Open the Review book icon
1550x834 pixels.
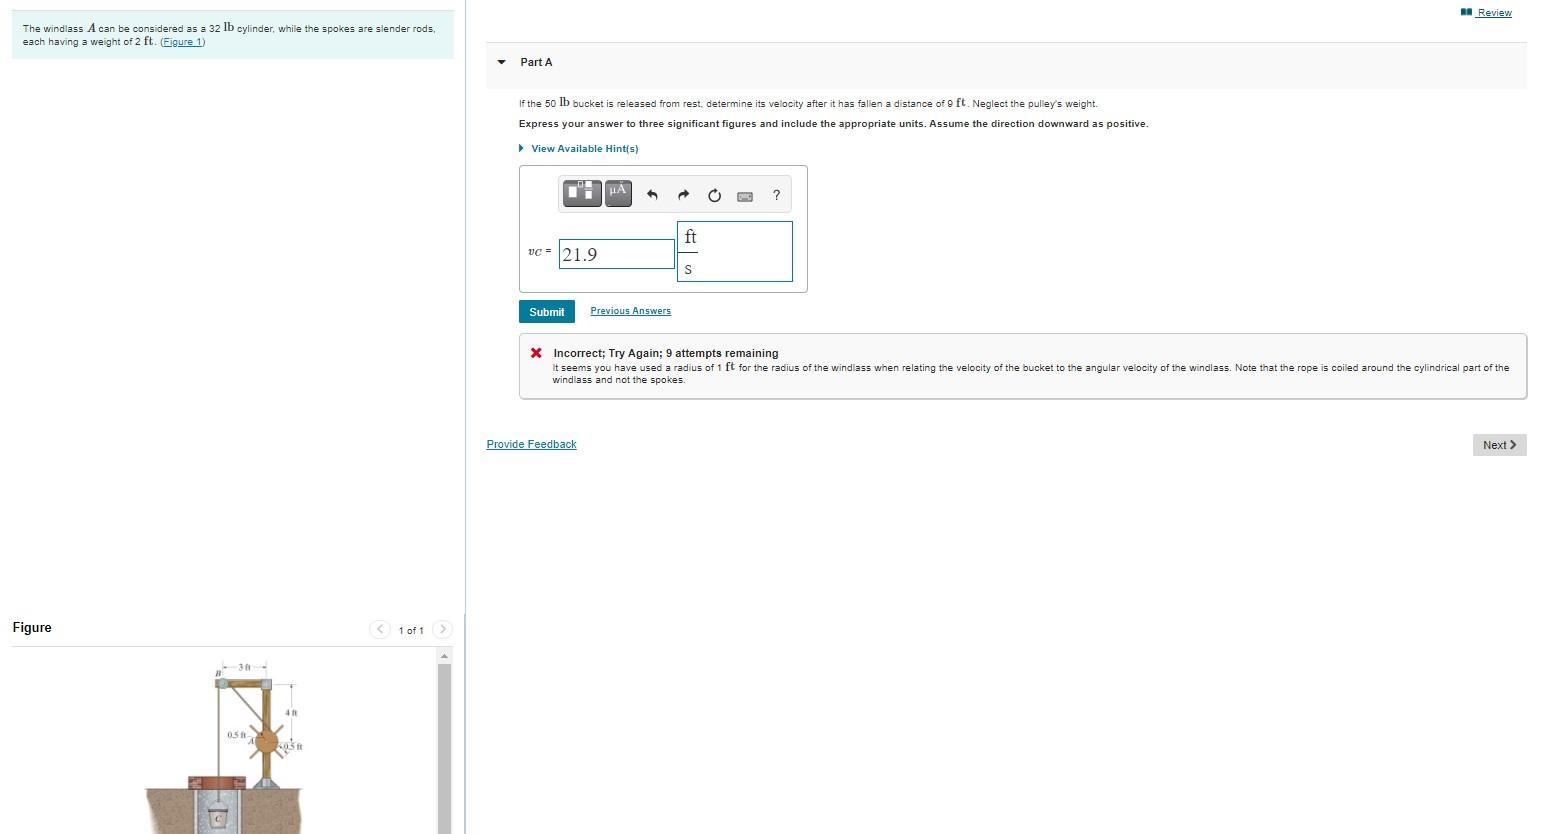point(1466,12)
